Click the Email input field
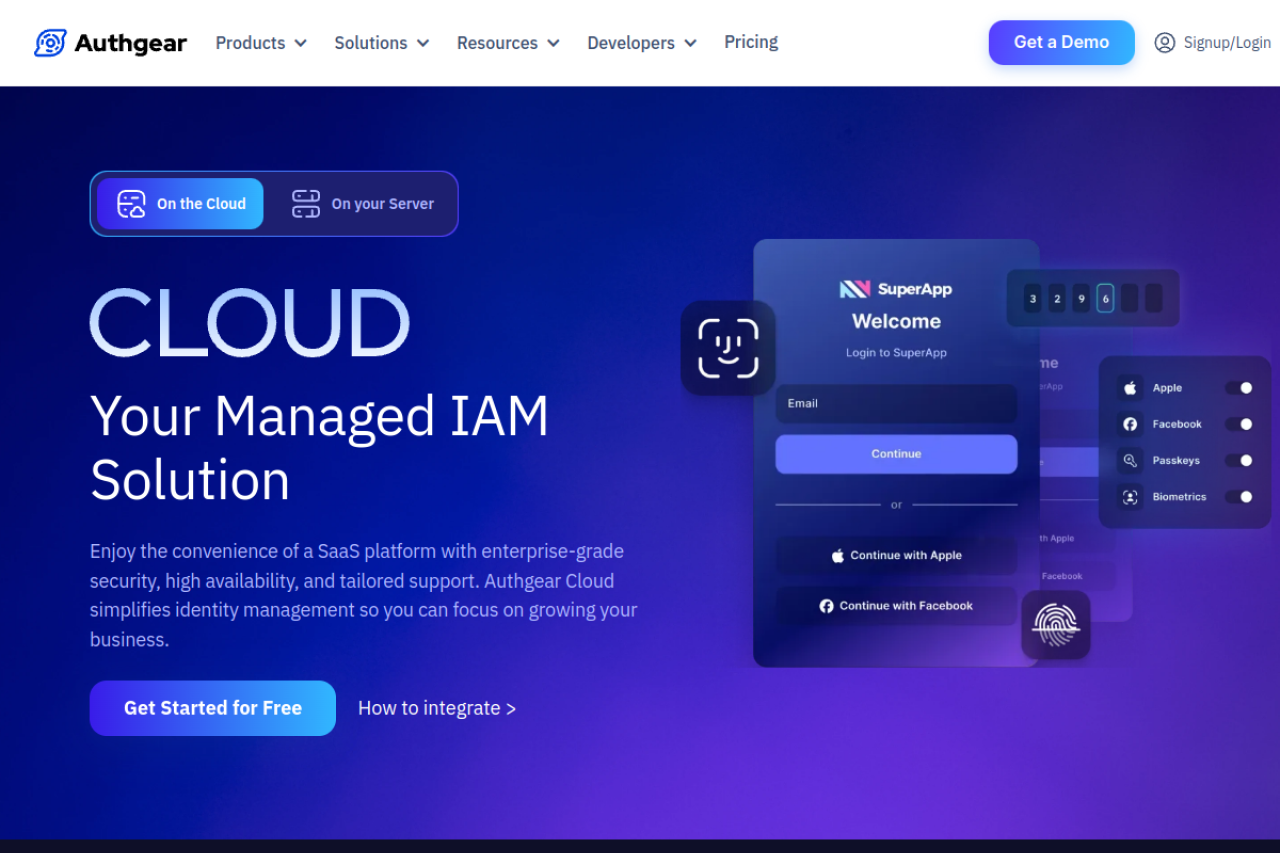The width and height of the screenshot is (1280, 853). pos(896,403)
